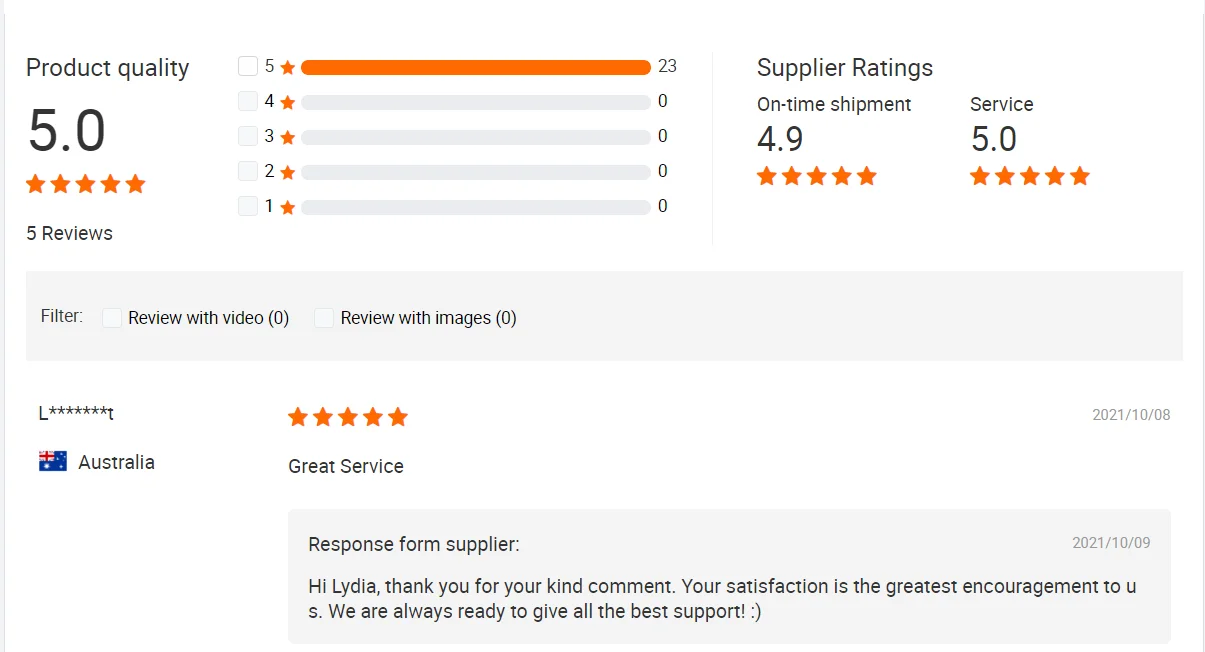
Task: Toggle the Review with images filter
Action: coord(324,318)
